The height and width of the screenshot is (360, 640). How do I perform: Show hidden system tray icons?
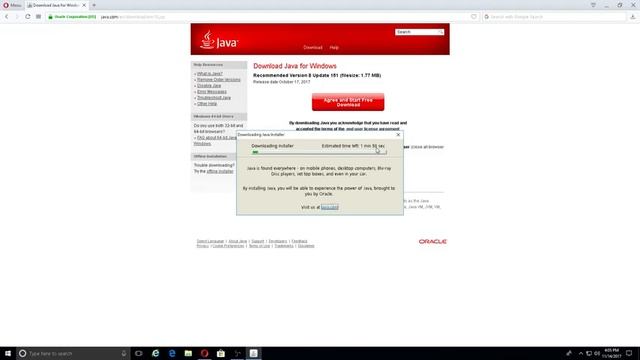tap(581, 353)
